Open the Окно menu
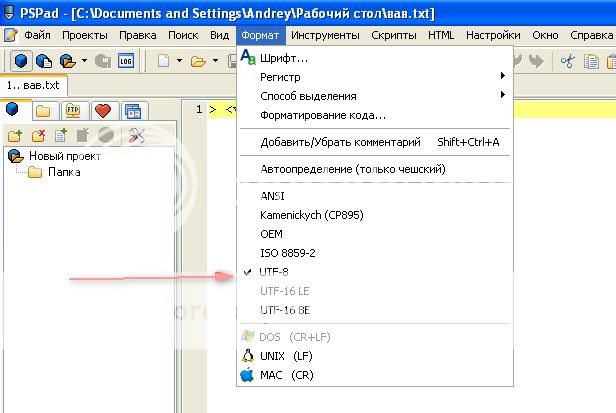This screenshot has width=616, height=413. 545,35
